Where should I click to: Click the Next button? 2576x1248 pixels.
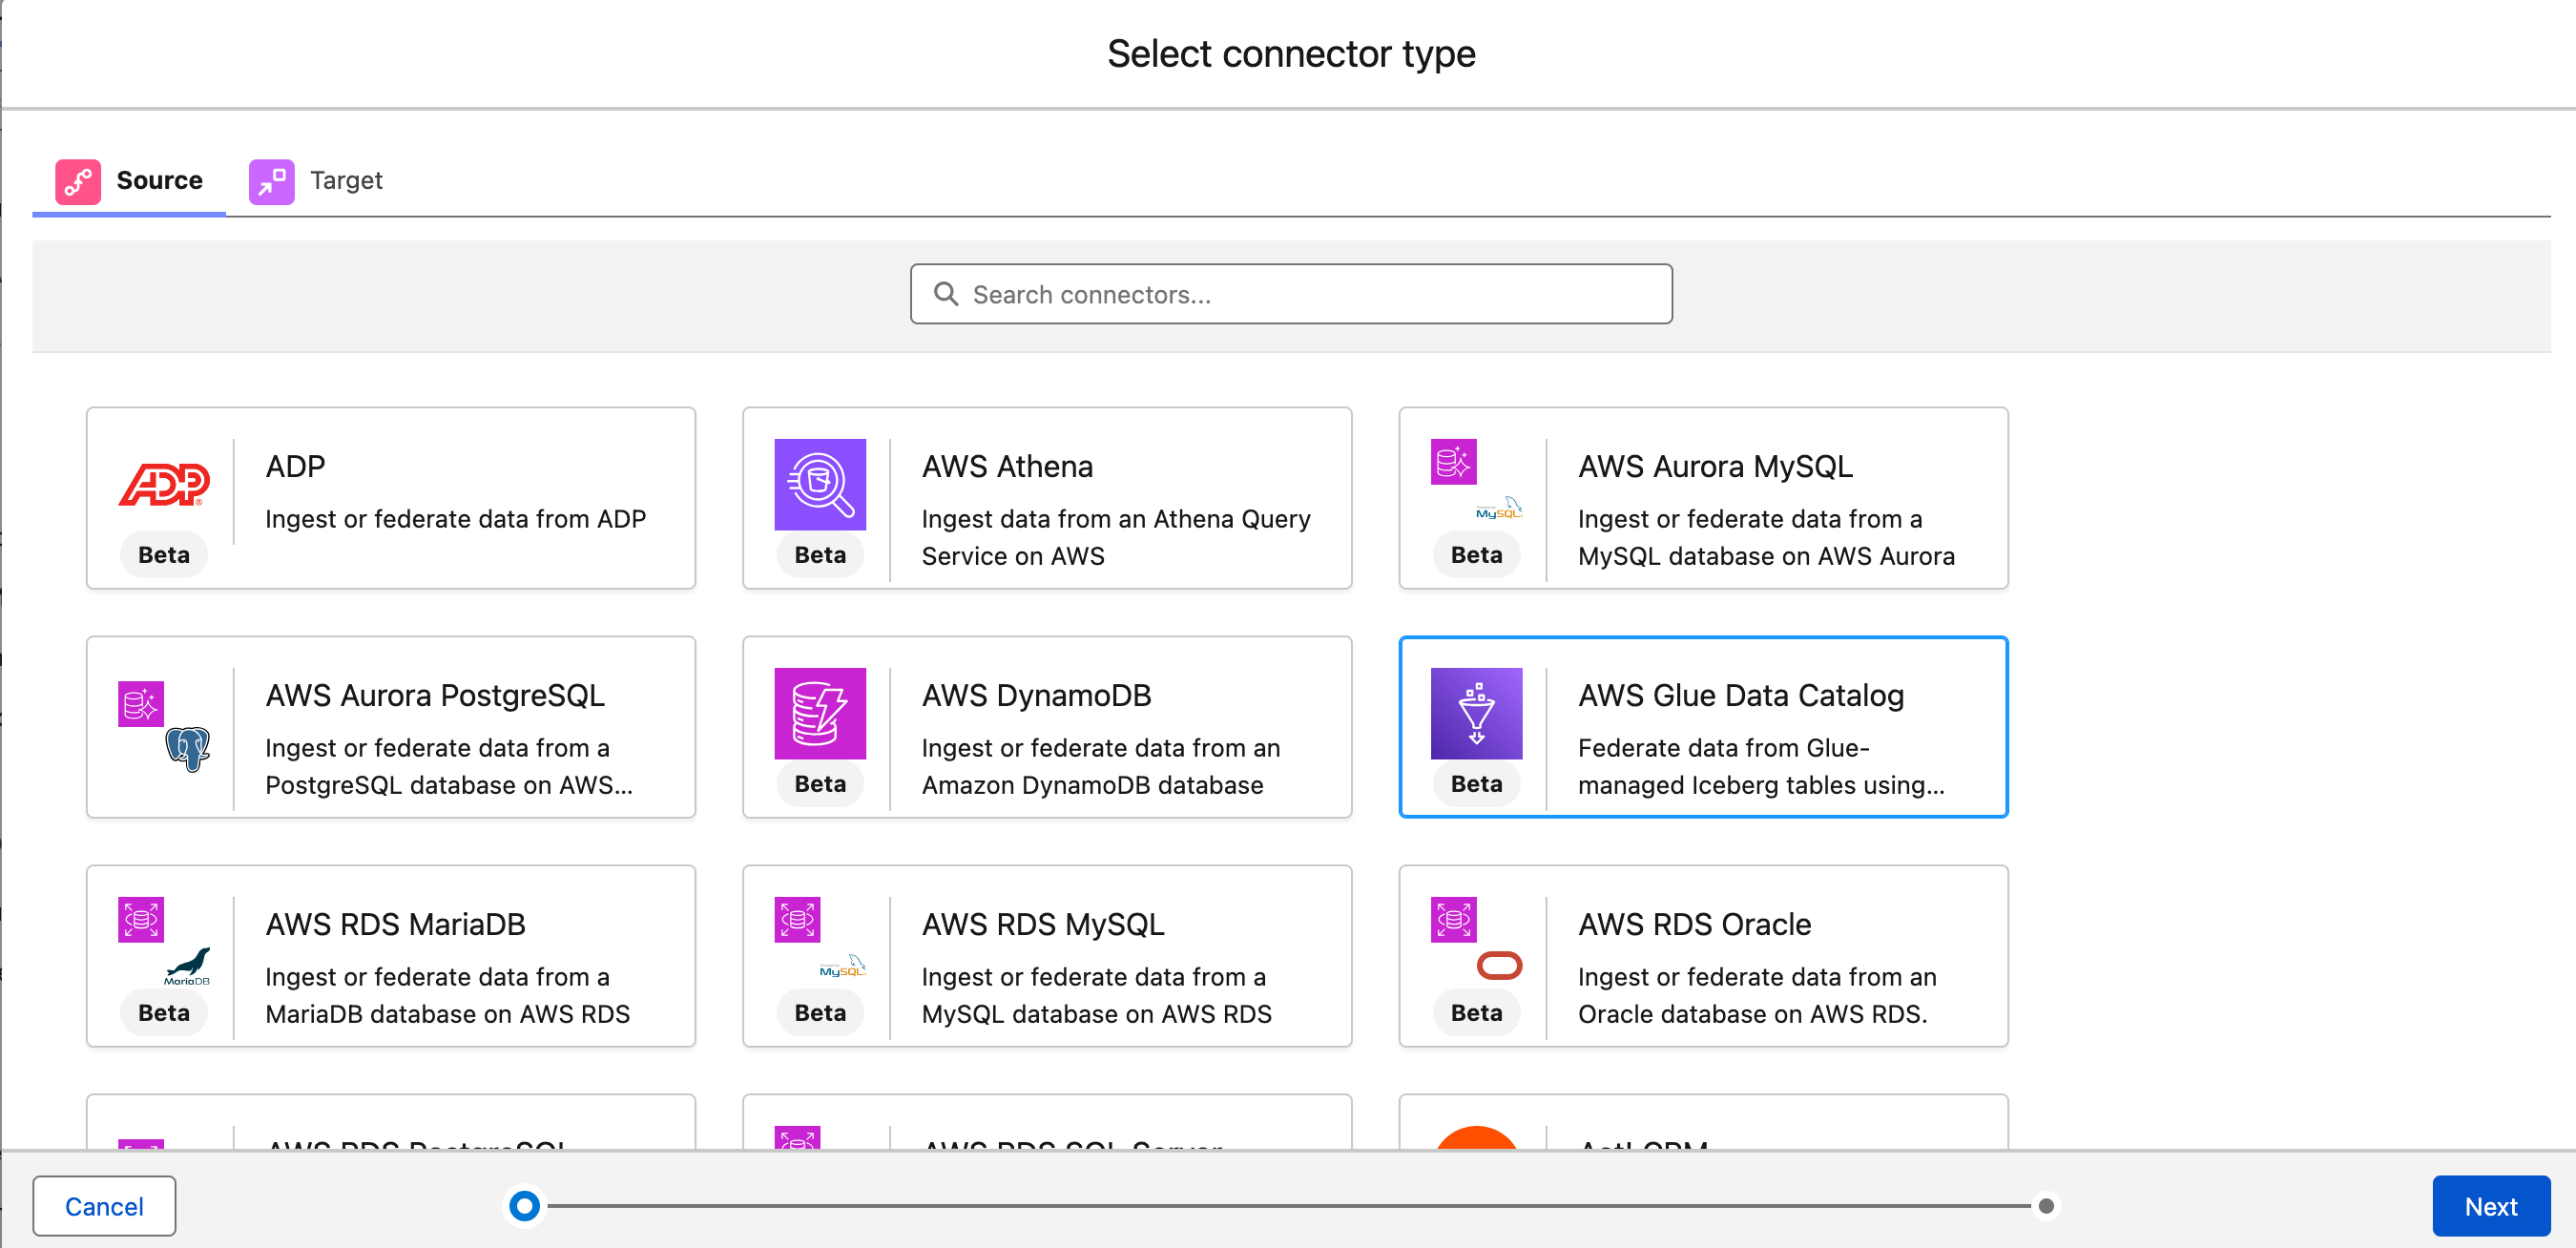click(x=2490, y=1206)
